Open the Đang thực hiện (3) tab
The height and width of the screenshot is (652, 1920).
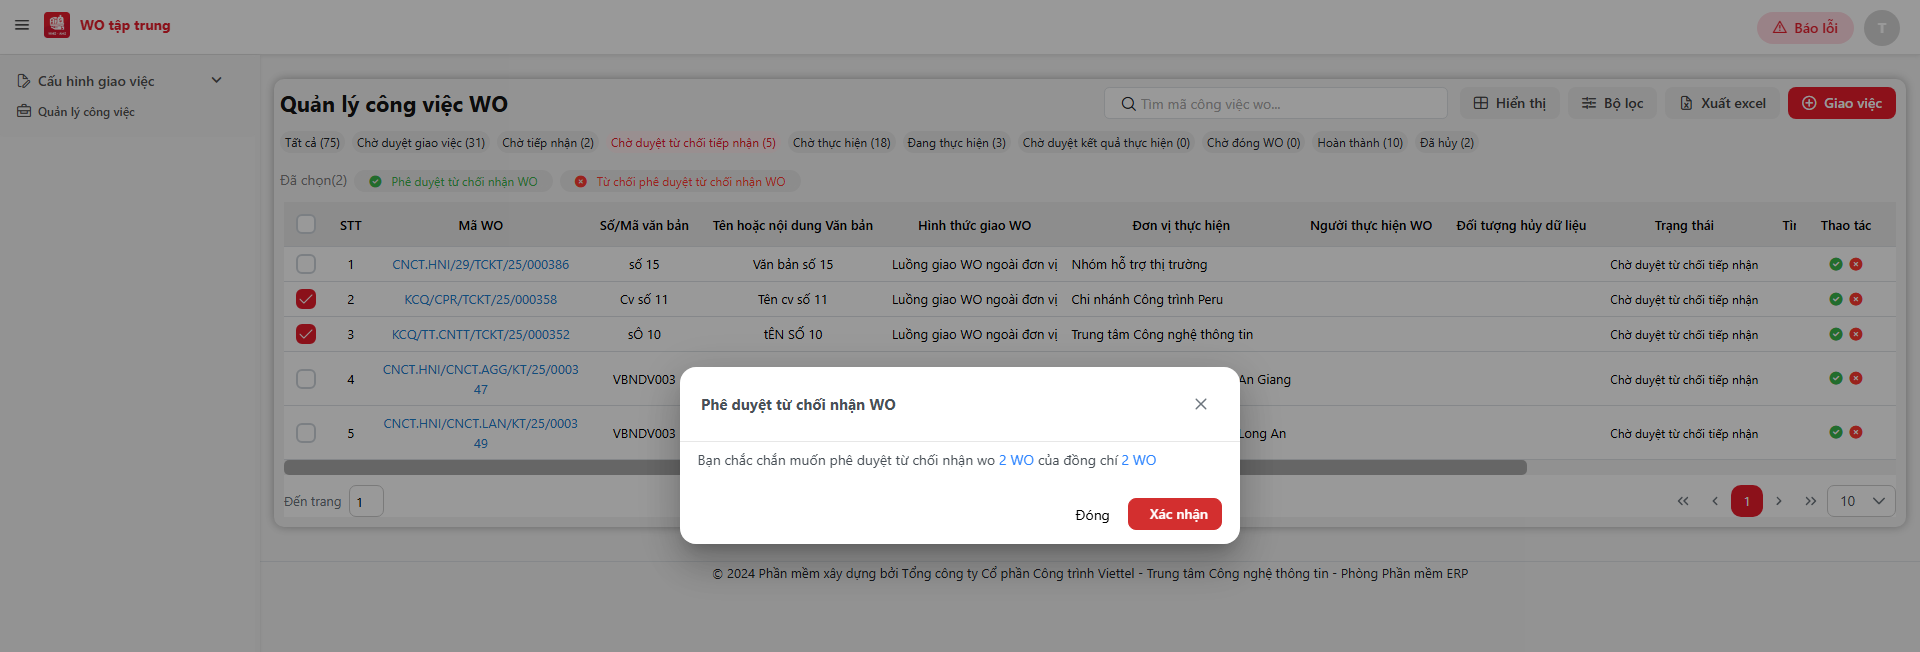tap(957, 143)
